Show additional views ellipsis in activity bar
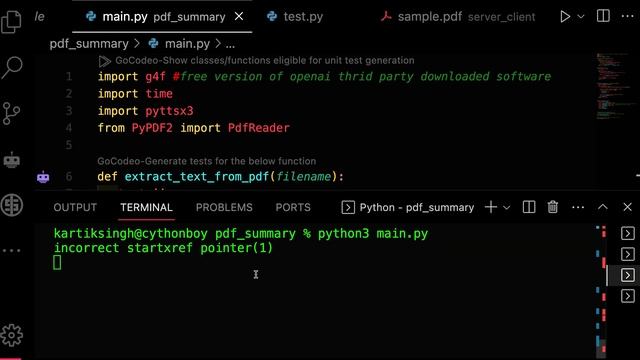Image resolution: width=640 pixels, height=360 pixels. coord(11,250)
